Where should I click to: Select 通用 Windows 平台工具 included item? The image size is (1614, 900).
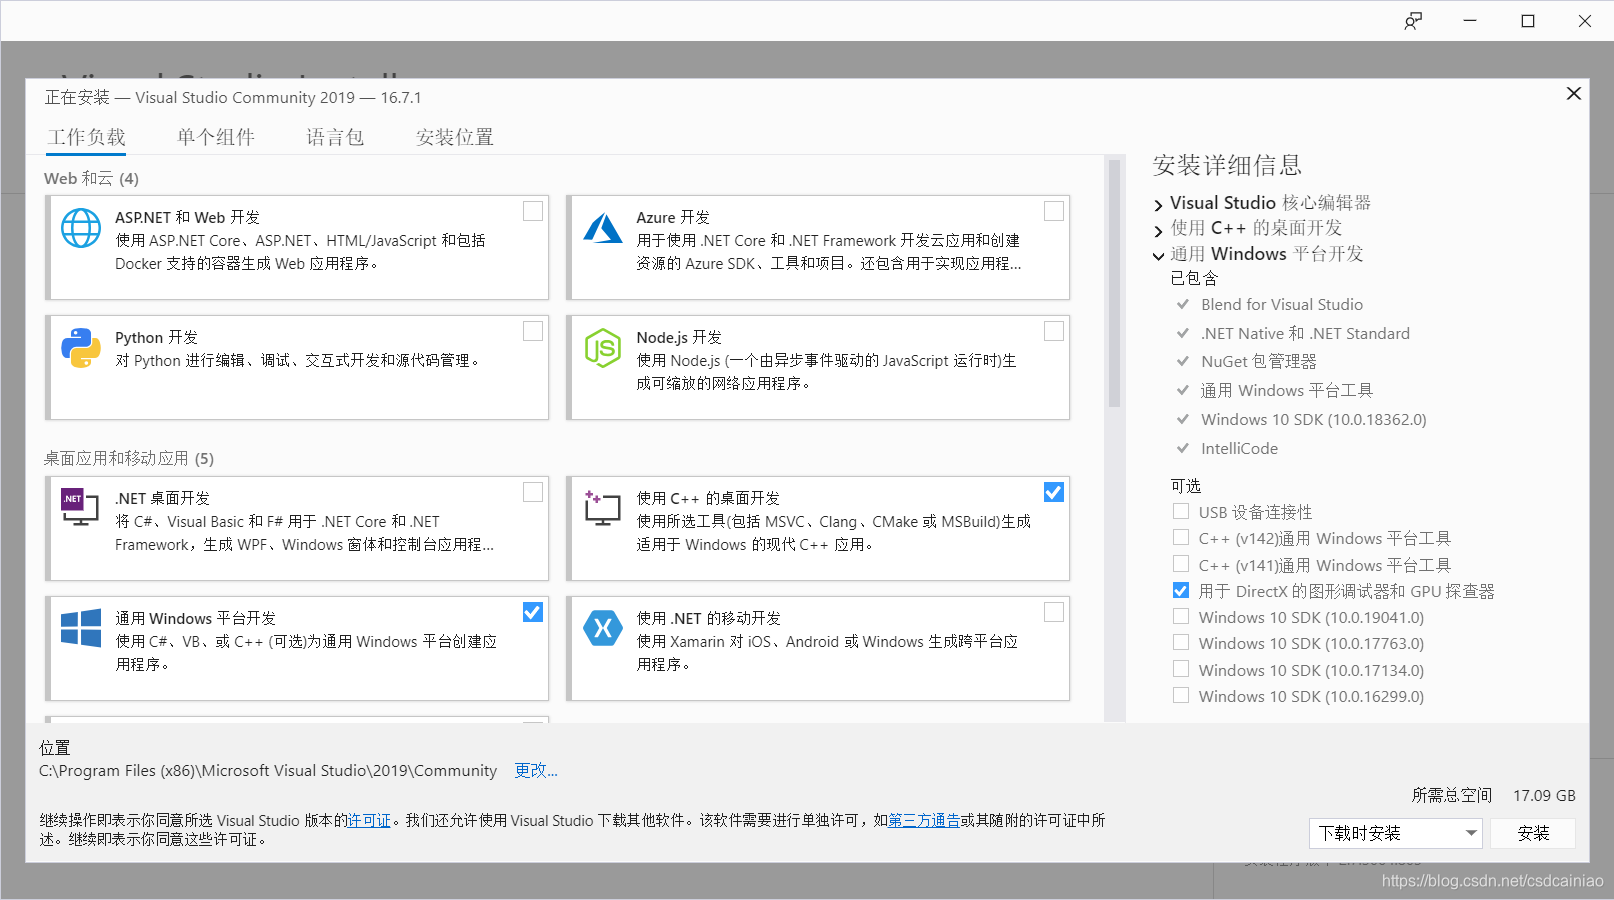(x=1287, y=390)
